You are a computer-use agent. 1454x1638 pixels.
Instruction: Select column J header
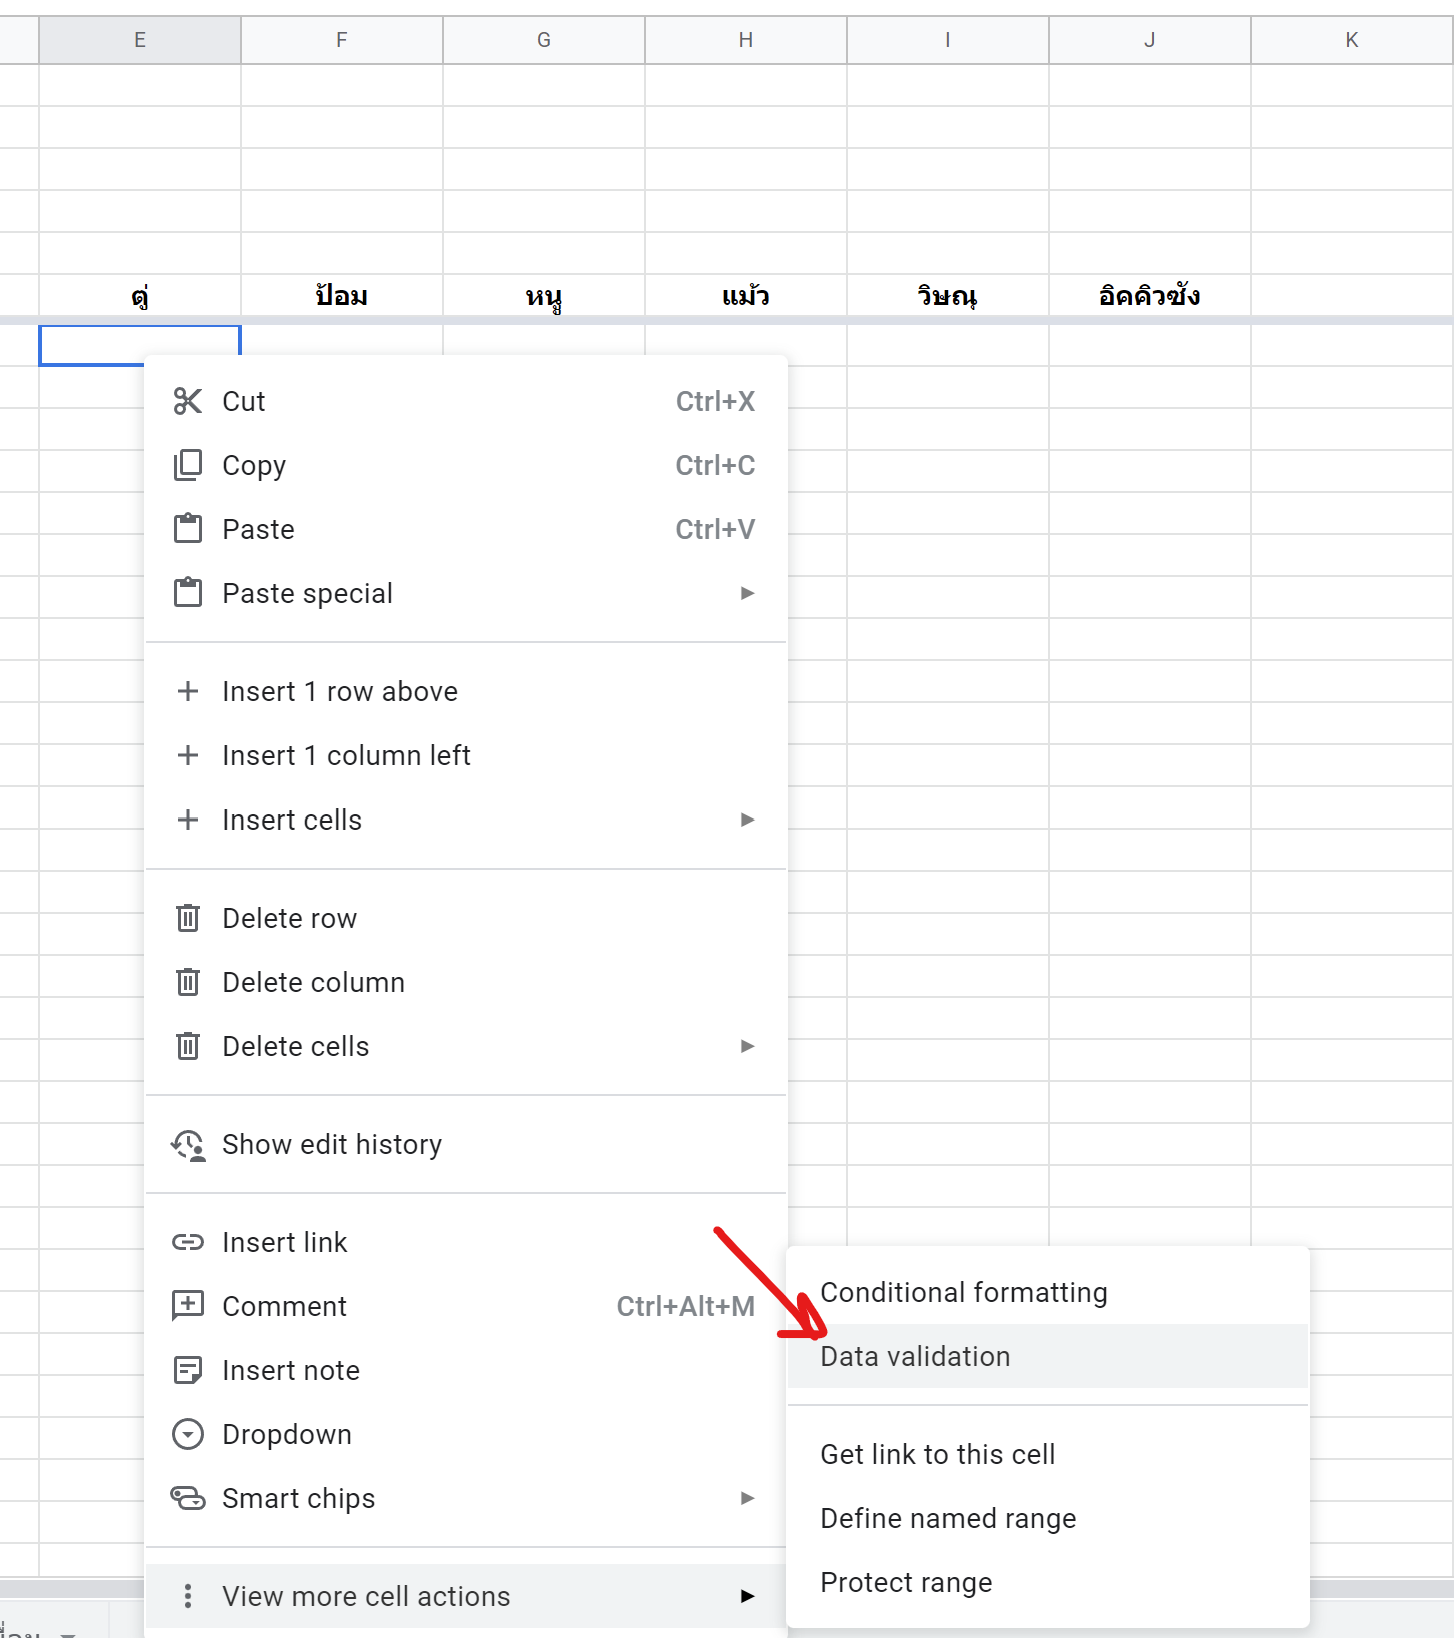(1150, 40)
